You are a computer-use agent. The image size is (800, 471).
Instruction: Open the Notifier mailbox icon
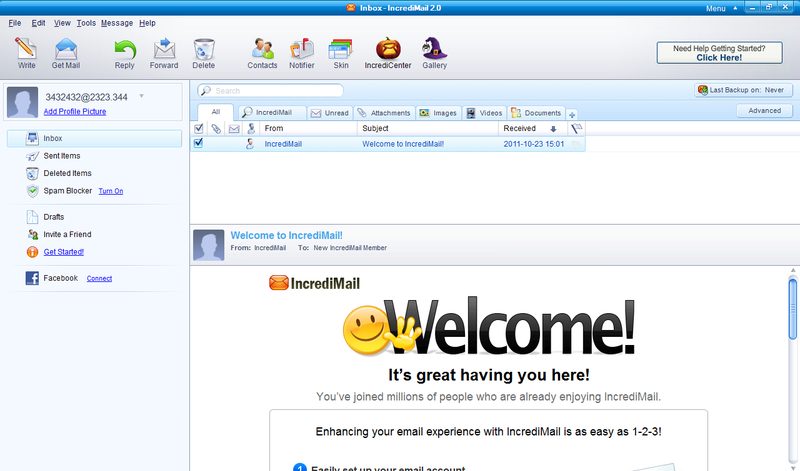[302, 48]
